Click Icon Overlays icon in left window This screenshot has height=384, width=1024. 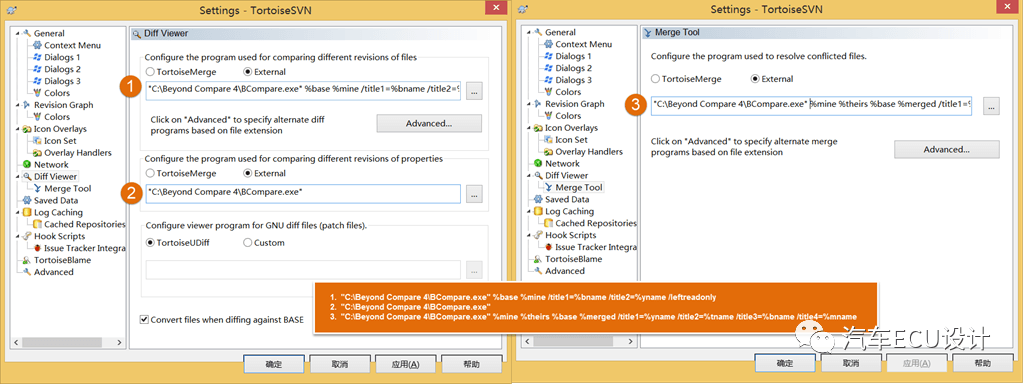tap(26, 129)
